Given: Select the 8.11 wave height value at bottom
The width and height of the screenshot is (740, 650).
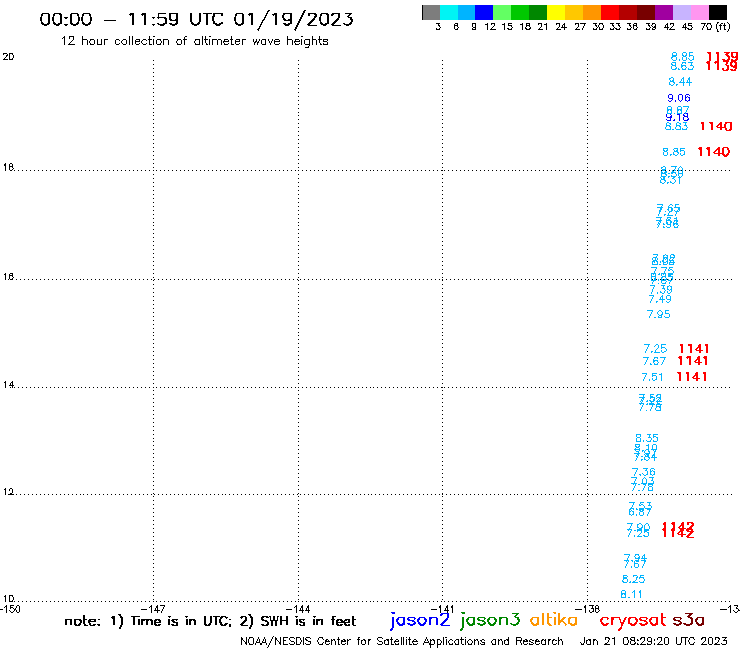Looking at the screenshot, I should click(x=631, y=594).
